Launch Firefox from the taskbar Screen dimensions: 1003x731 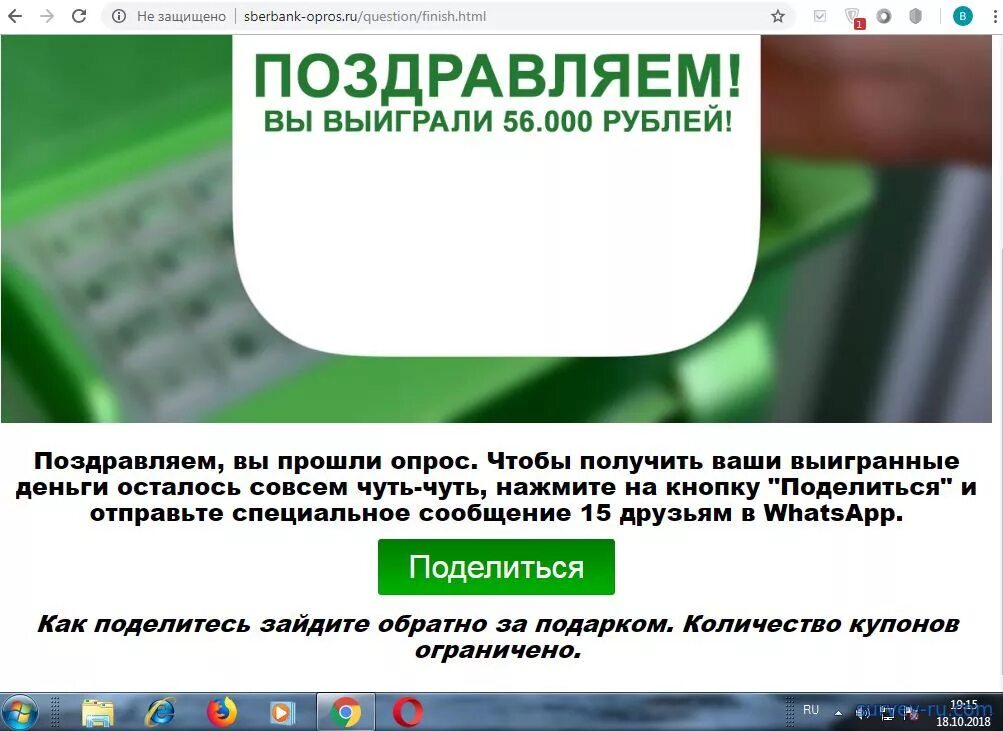tap(221, 712)
